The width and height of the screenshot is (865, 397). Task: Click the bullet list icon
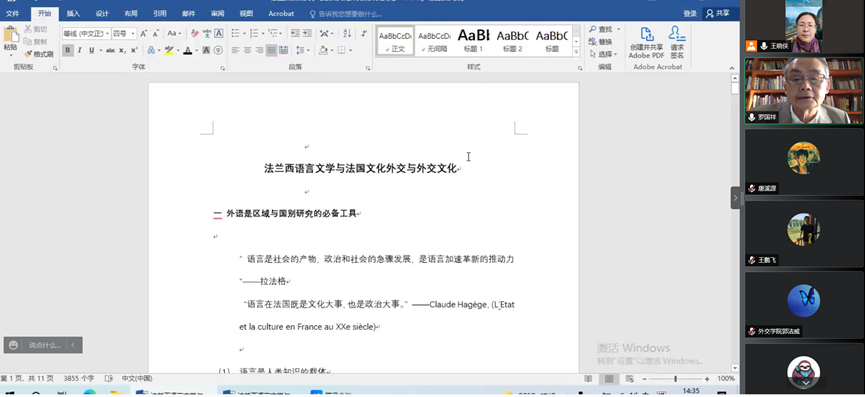point(236,34)
